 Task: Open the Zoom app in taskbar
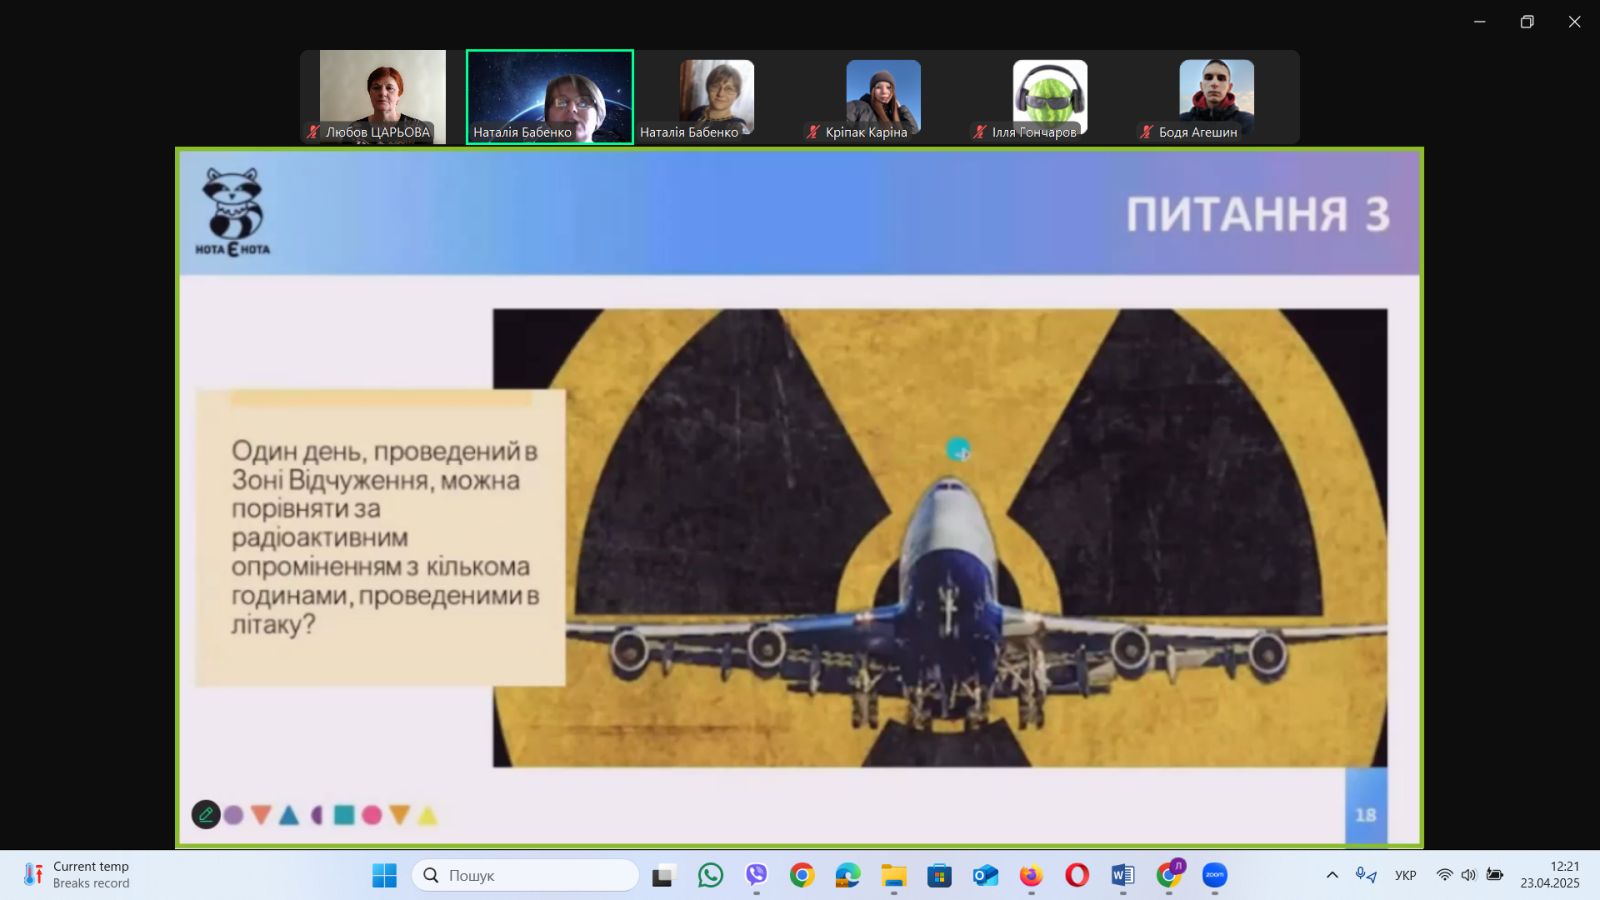[1215, 875]
